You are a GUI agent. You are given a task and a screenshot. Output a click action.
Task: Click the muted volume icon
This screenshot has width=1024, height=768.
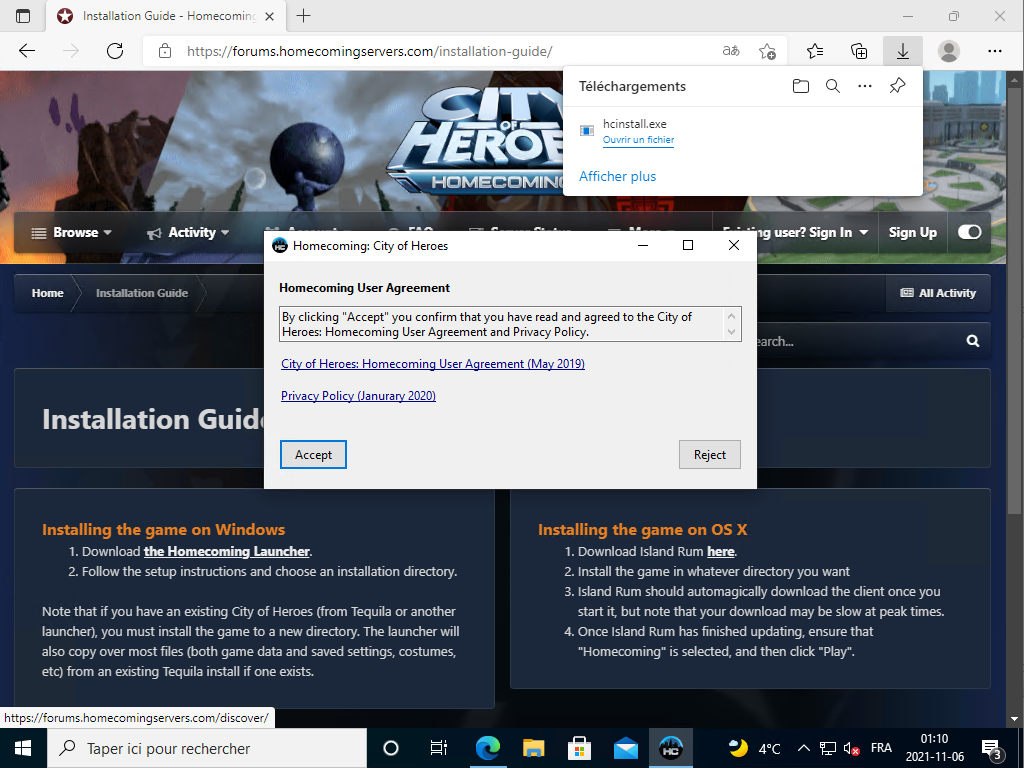(851, 748)
